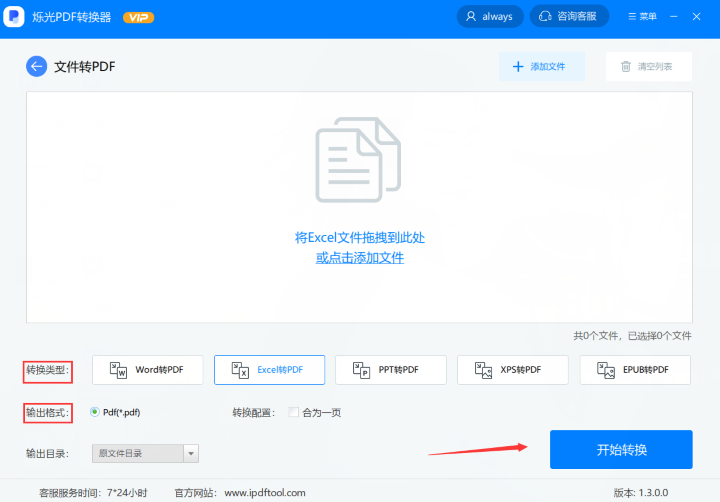
Task: Enable the 合为一页 checkbox
Action: [x=293, y=412]
